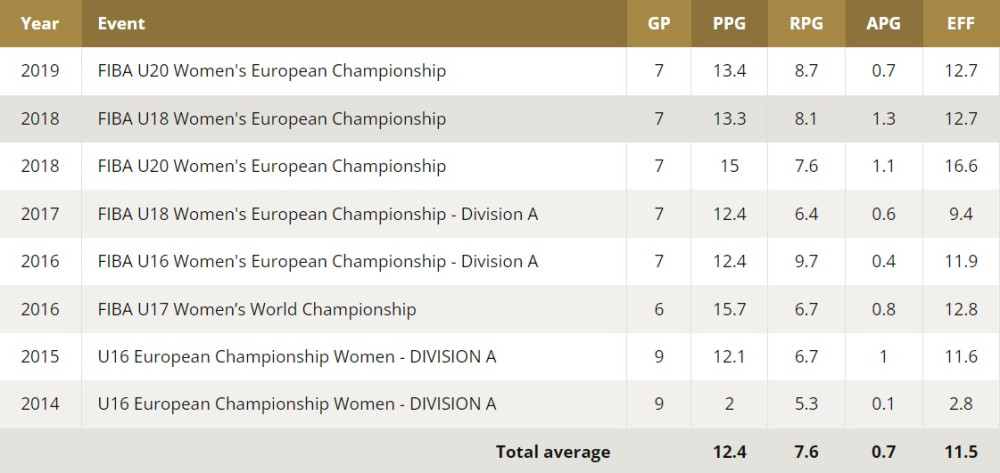This screenshot has height=473, width=1000.
Task: Click the Year column header
Action: [40, 23]
